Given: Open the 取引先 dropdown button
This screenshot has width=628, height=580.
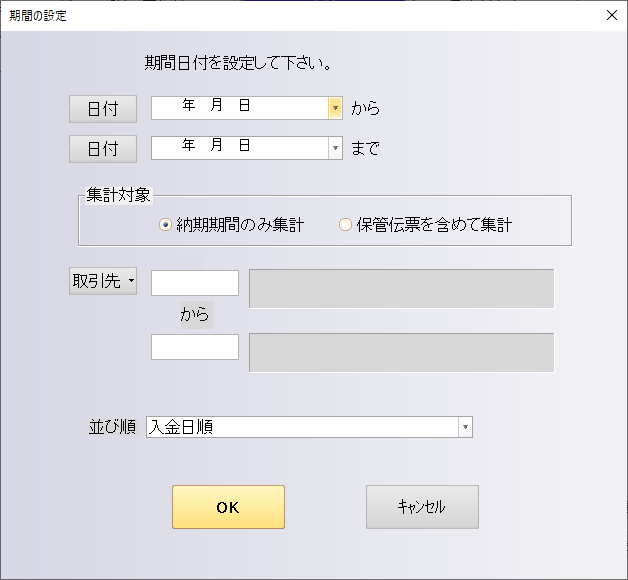Looking at the screenshot, I should point(103,282).
